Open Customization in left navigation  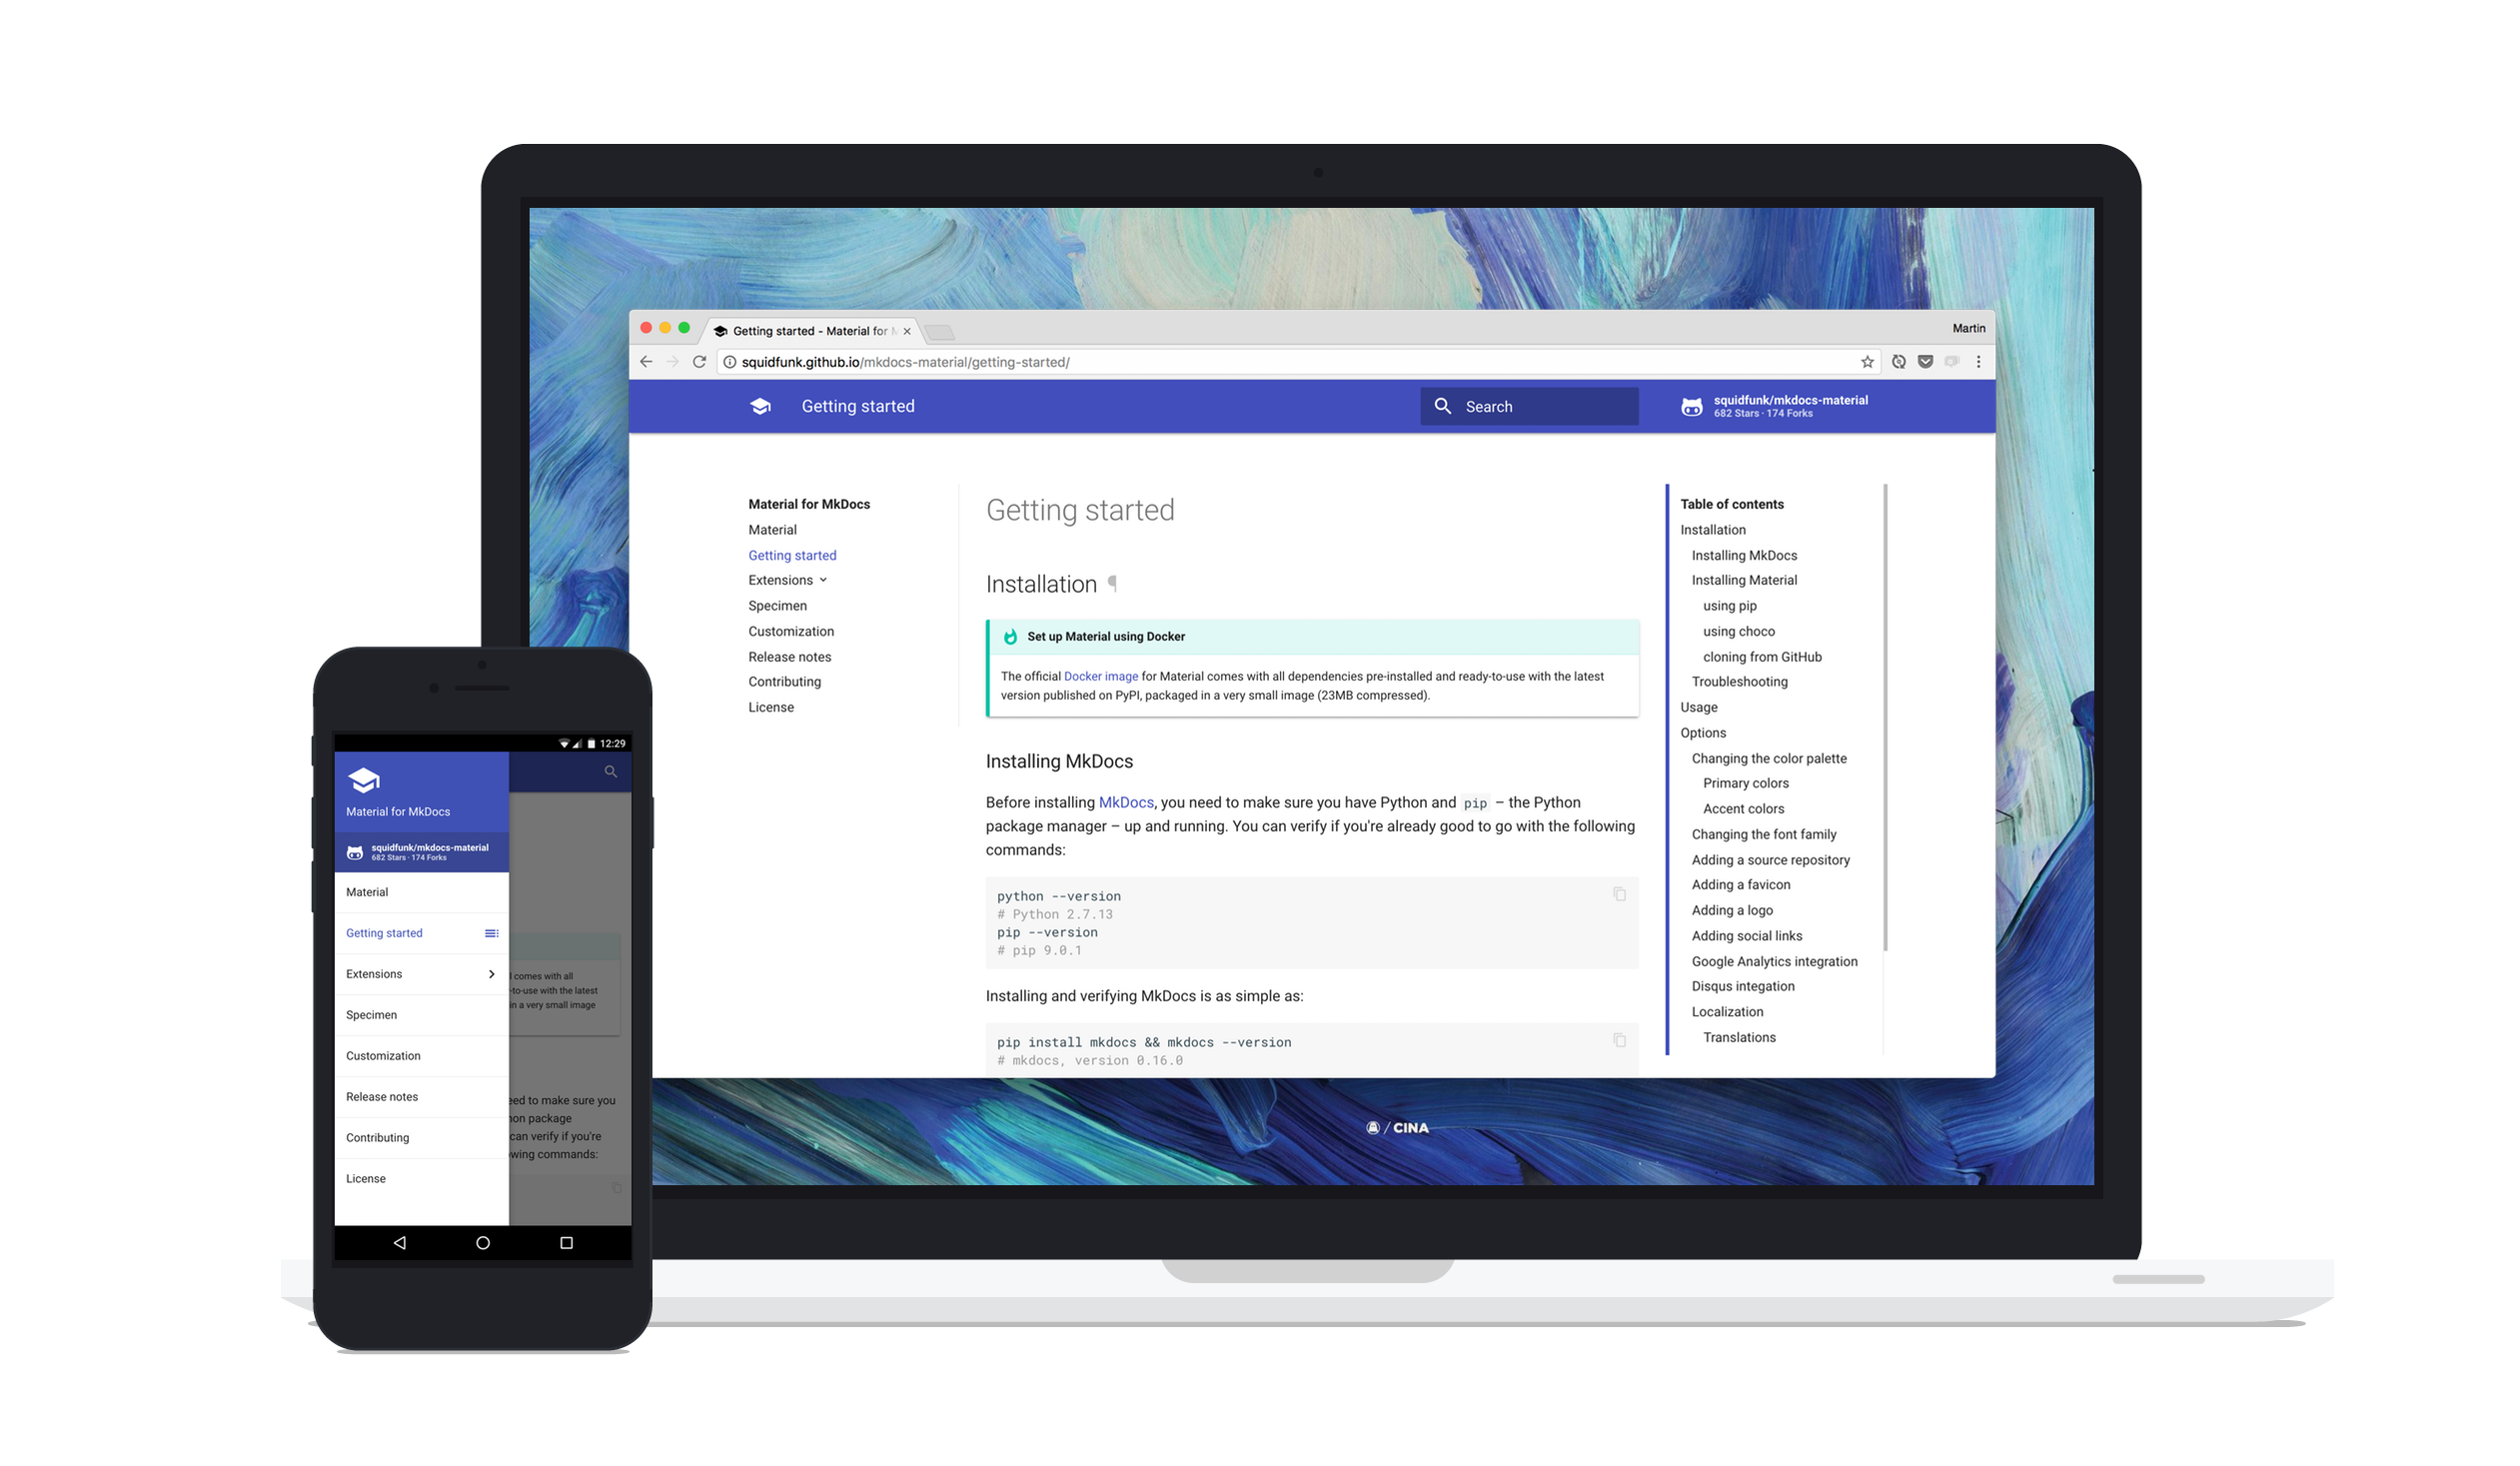click(x=790, y=631)
